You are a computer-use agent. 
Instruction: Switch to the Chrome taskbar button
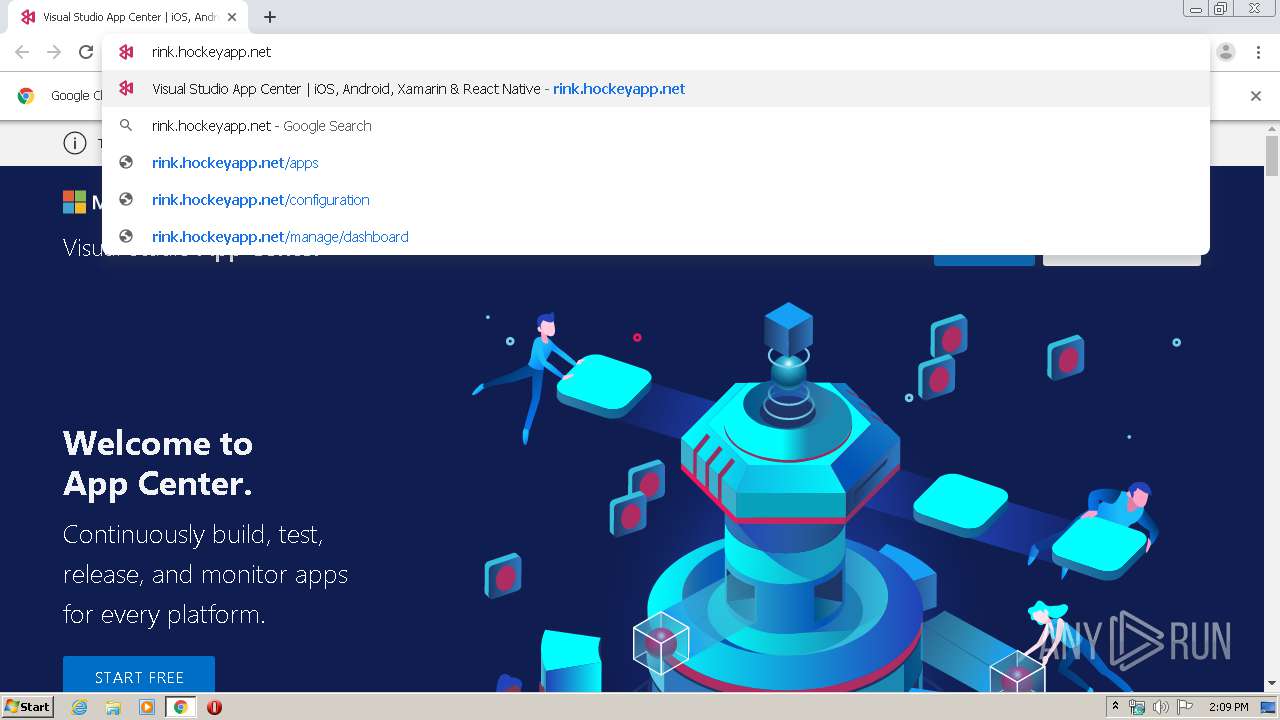(180, 707)
